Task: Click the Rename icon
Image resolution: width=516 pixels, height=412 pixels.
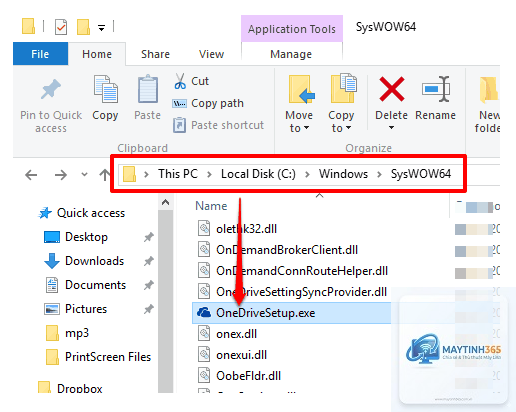Action: (x=436, y=89)
